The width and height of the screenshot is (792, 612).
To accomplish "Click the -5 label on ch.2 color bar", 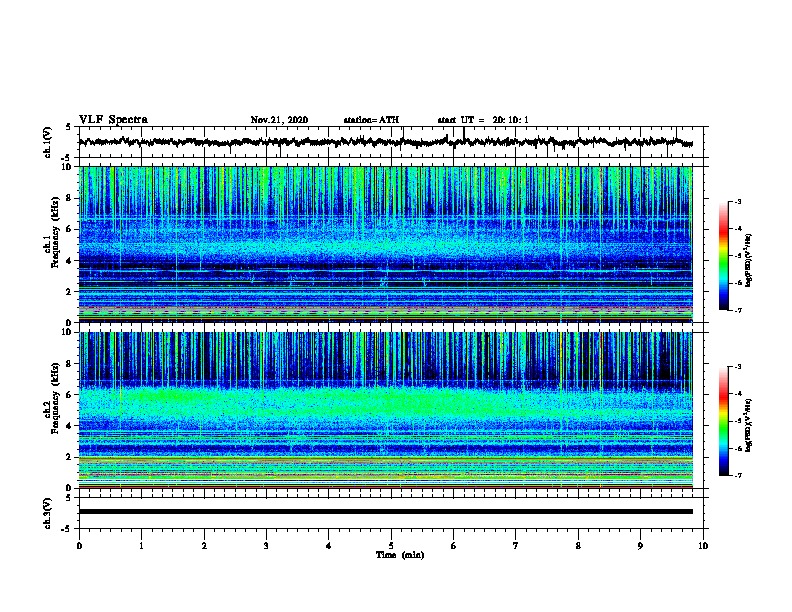I will coord(737,421).
